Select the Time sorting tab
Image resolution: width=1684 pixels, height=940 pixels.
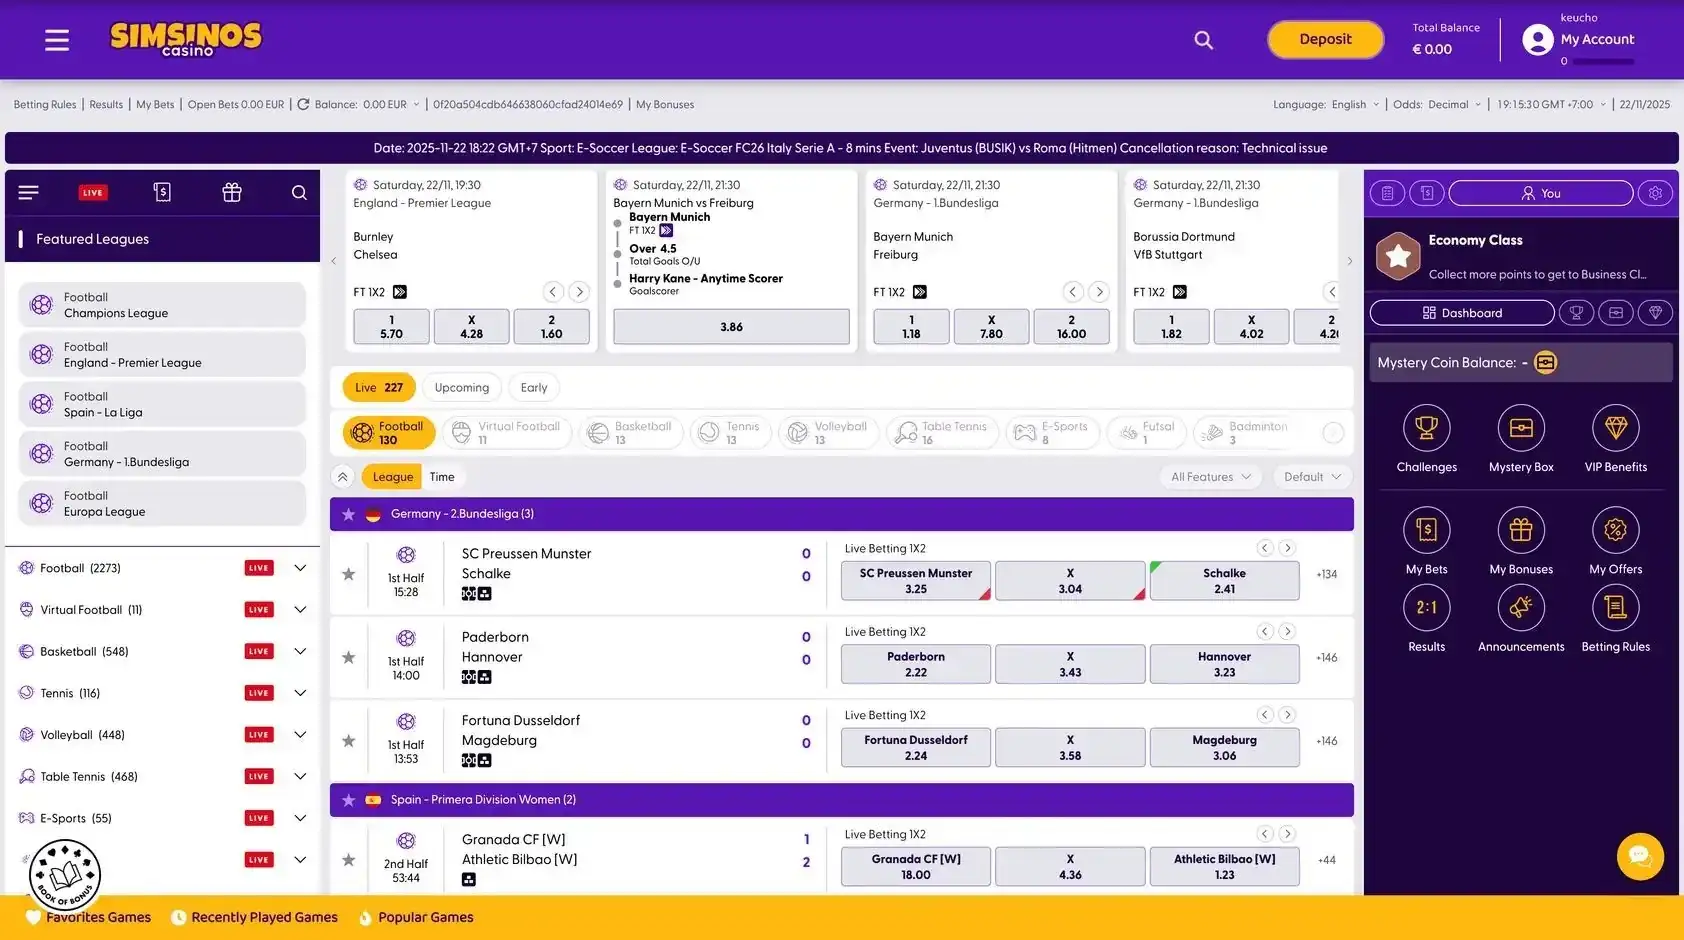pyautogui.click(x=442, y=477)
